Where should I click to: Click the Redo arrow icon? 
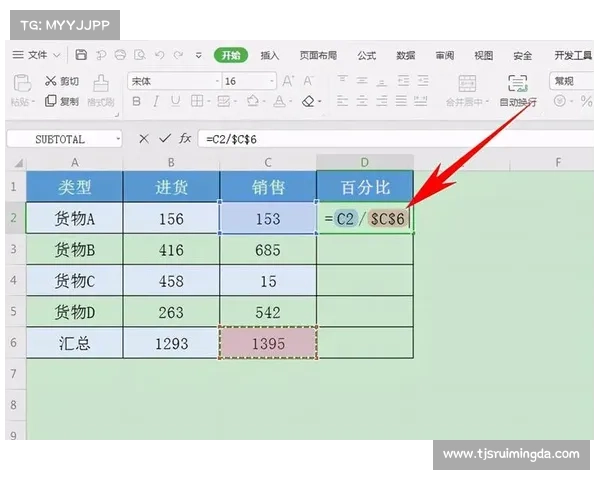[178, 55]
